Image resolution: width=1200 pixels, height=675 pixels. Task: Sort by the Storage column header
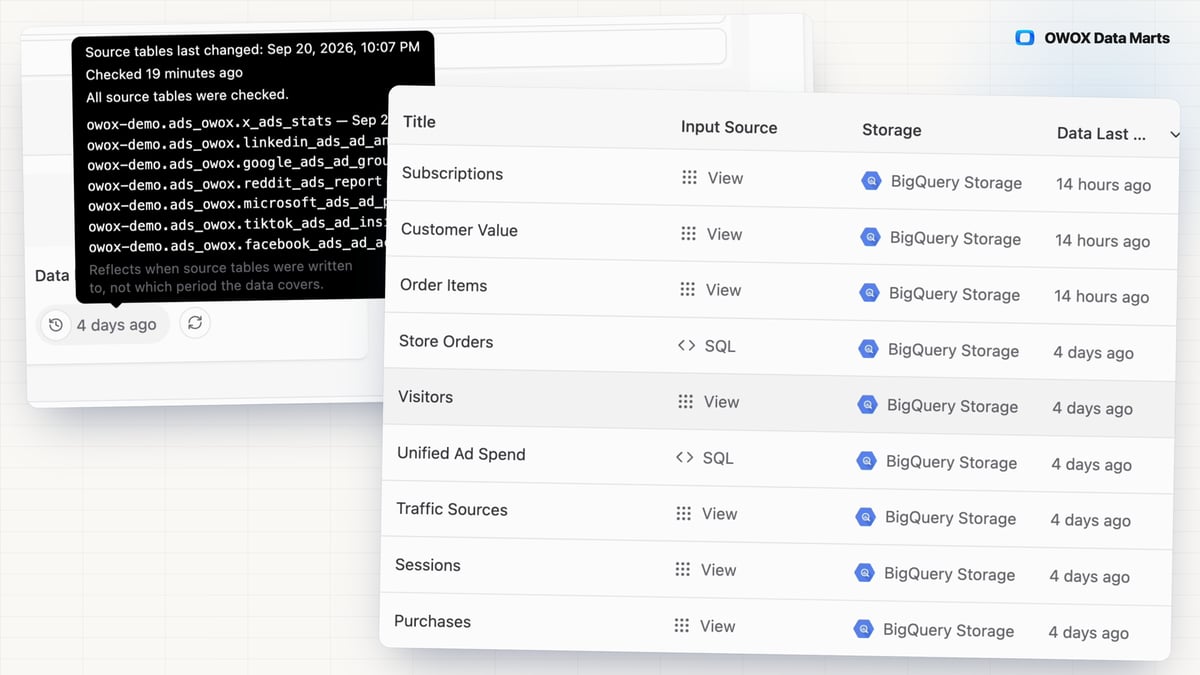tap(892, 130)
